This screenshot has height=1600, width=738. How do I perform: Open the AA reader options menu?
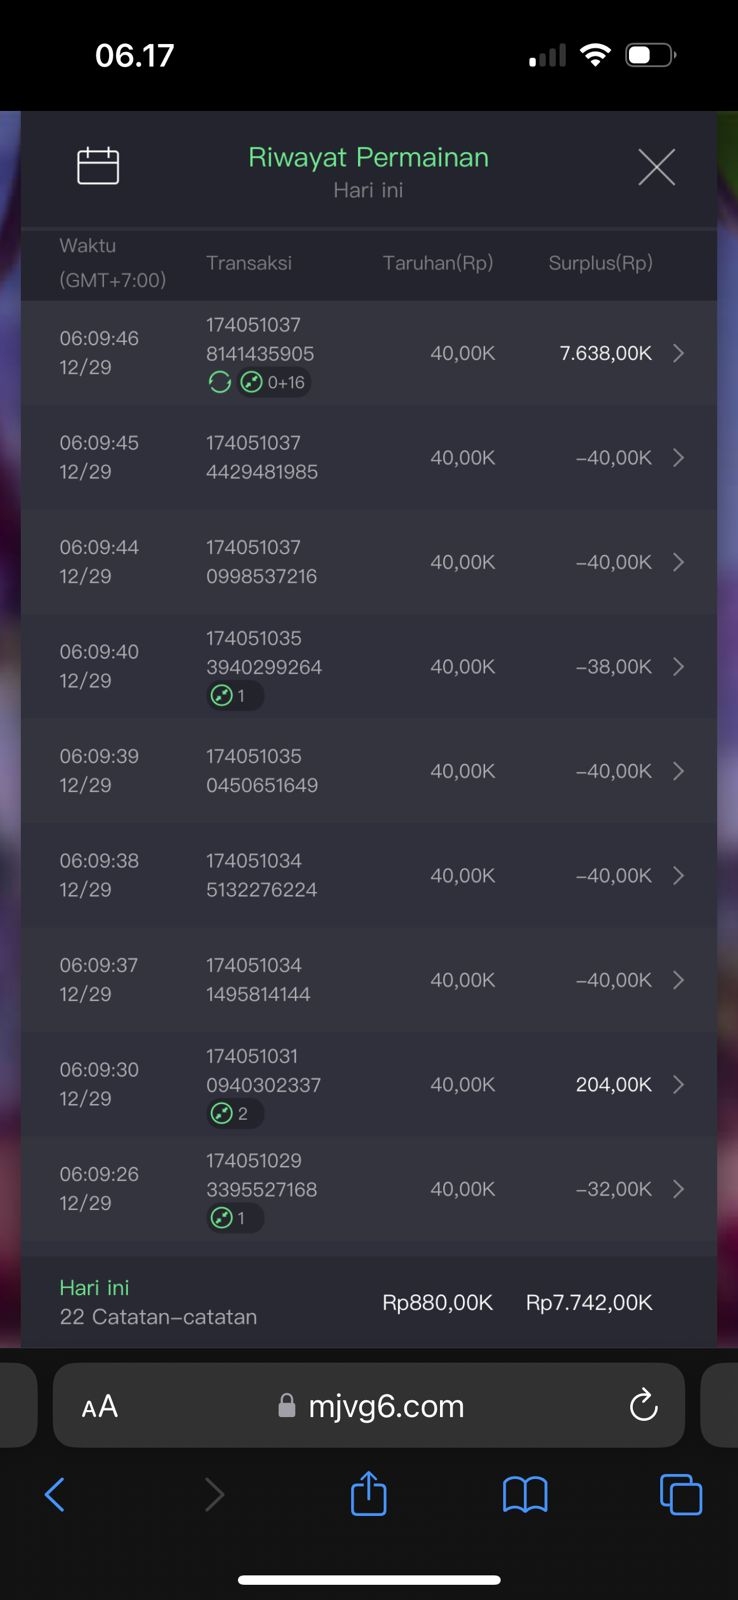click(100, 1406)
